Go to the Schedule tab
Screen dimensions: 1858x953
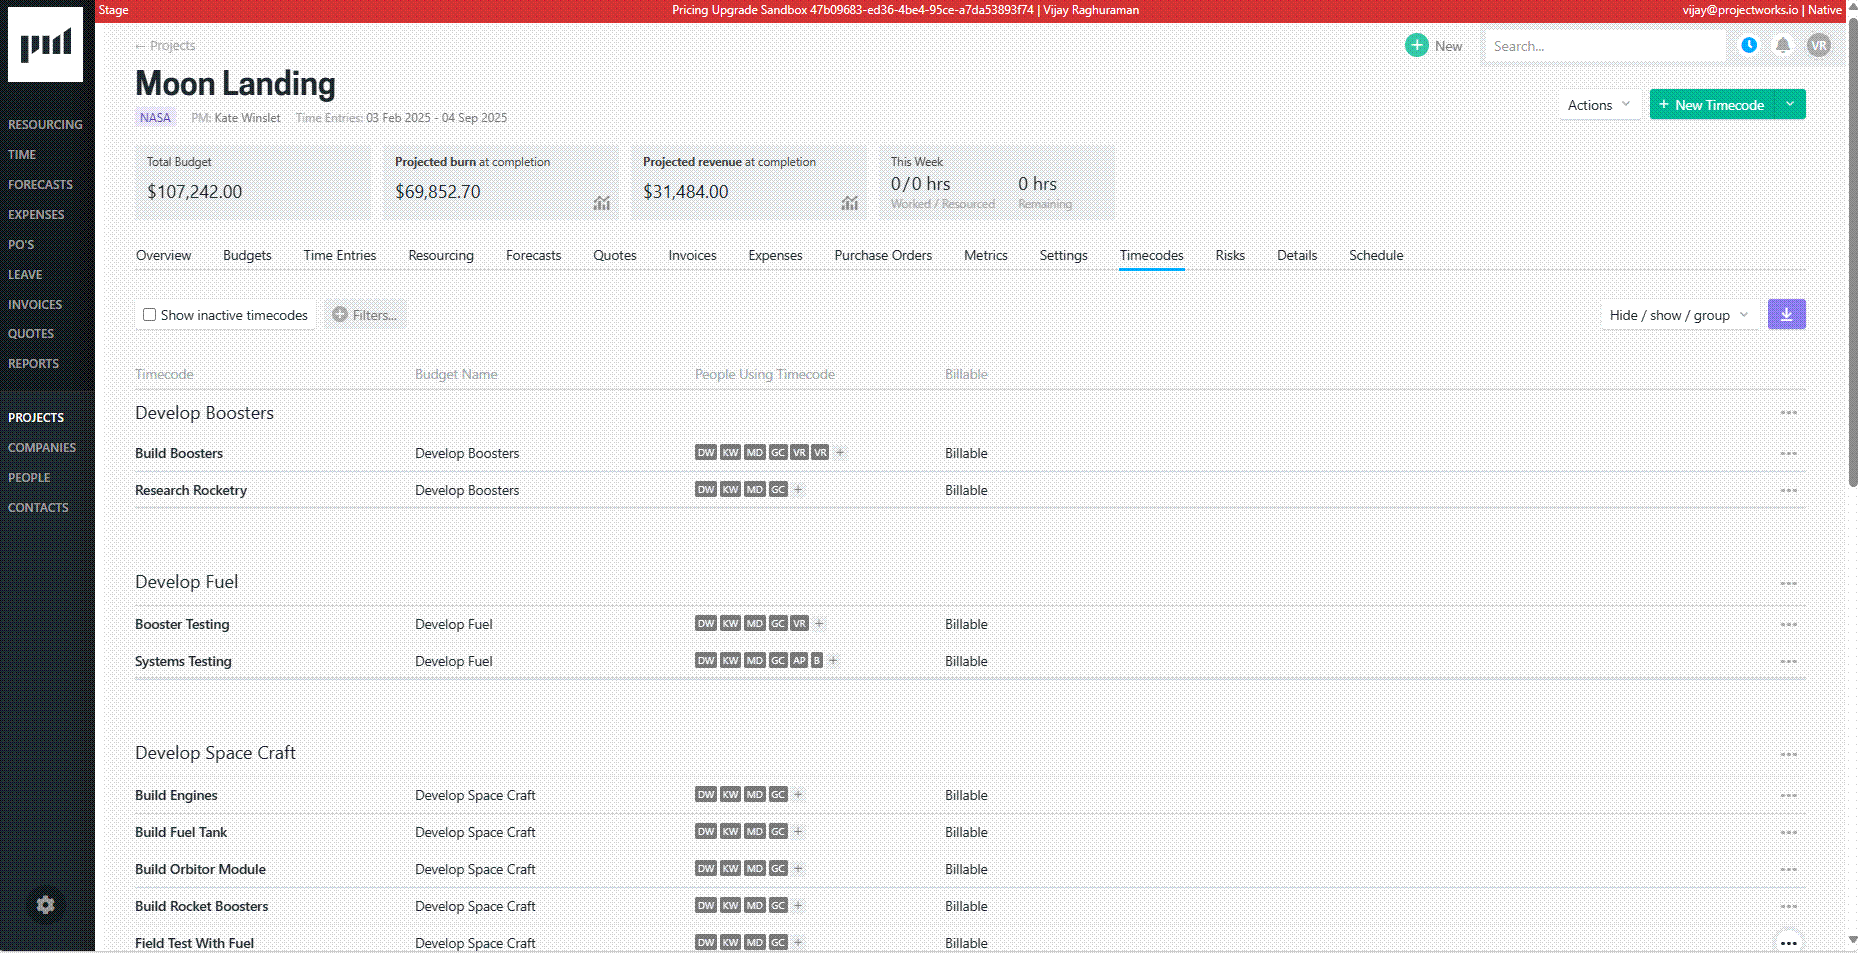pos(1376,255)
